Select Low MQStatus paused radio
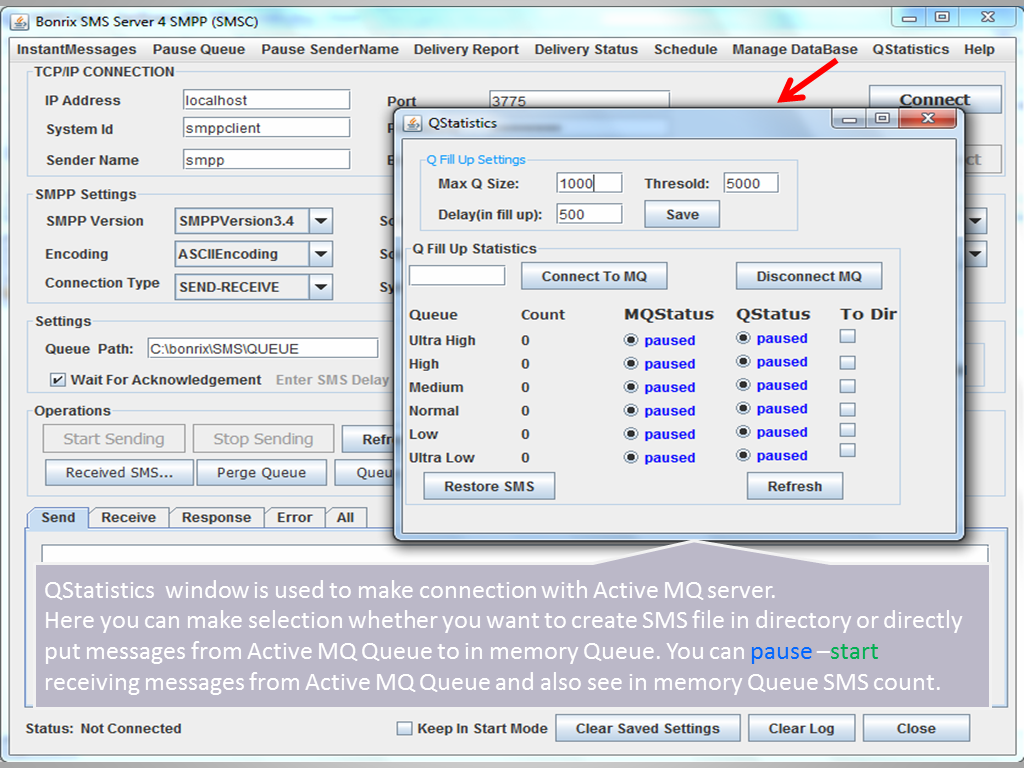 pyautogui.click(x=631, y=434)
